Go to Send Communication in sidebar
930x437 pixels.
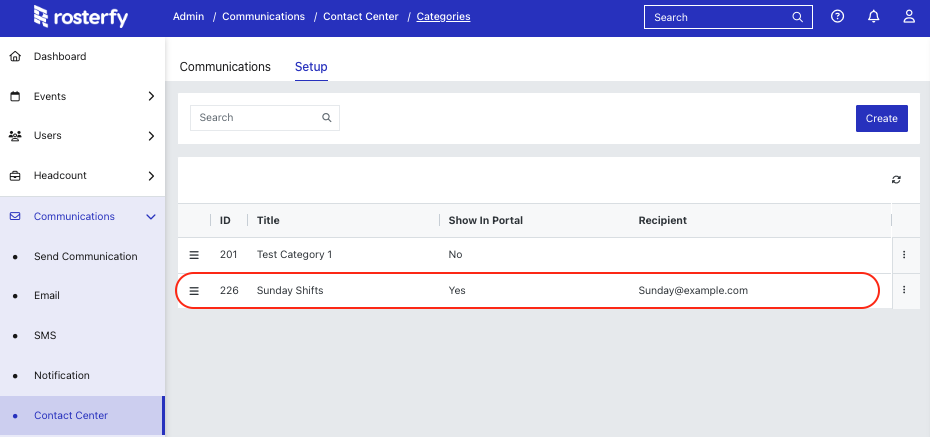(x=85, y=256)
